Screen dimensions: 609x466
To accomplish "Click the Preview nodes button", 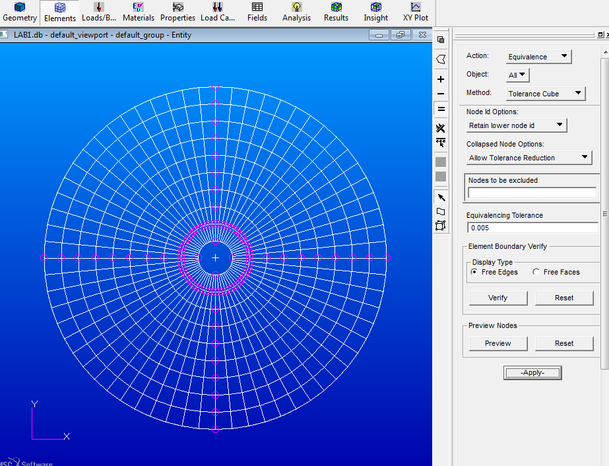I will (x=498, y=343).
